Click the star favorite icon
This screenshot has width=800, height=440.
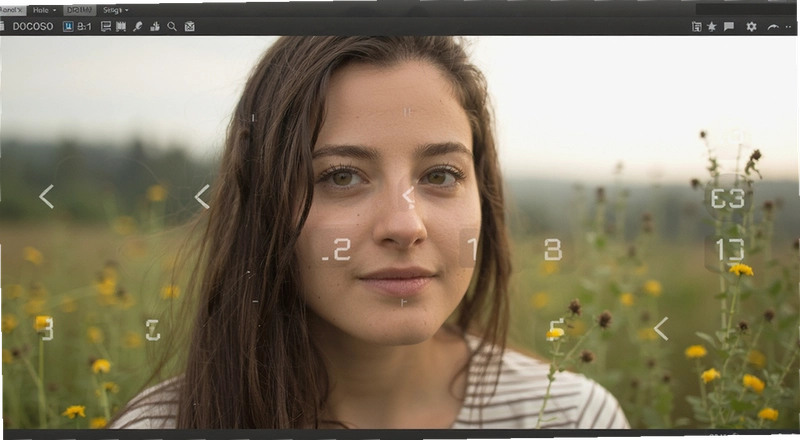(x=712, y=27)
